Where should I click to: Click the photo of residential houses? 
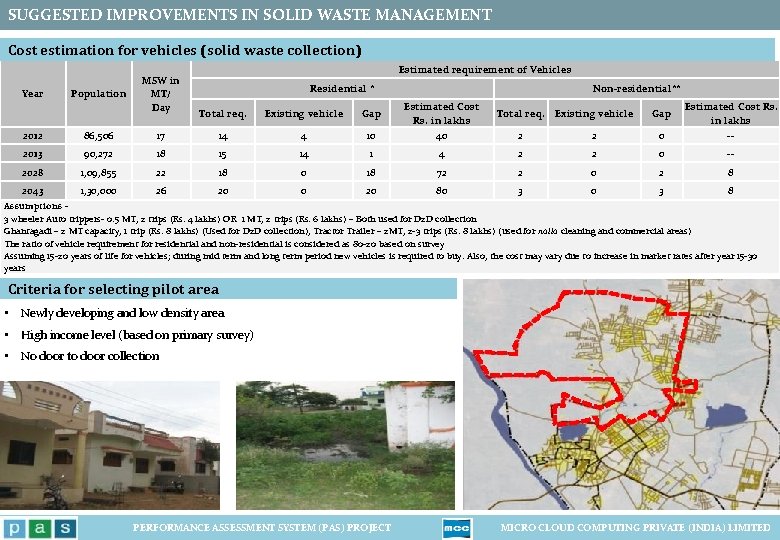tap(109, 445)
